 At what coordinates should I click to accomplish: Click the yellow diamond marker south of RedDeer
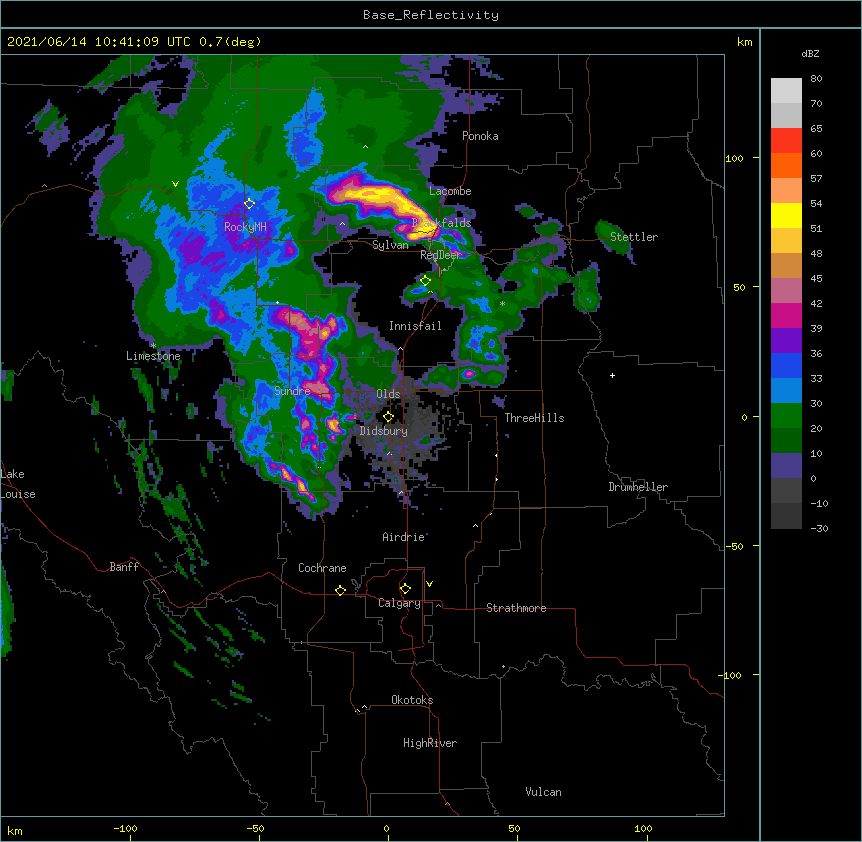click(426, 281)
